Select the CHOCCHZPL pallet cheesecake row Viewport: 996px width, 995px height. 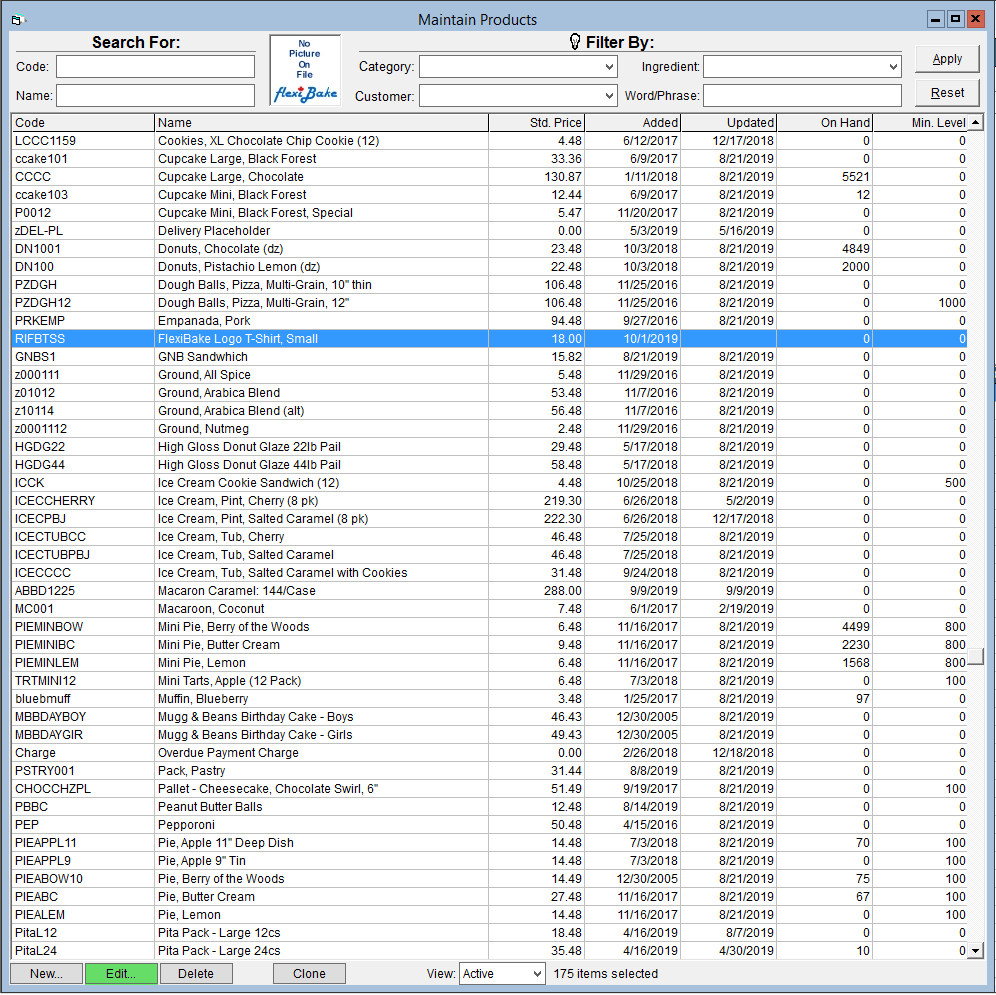point(490,789)
